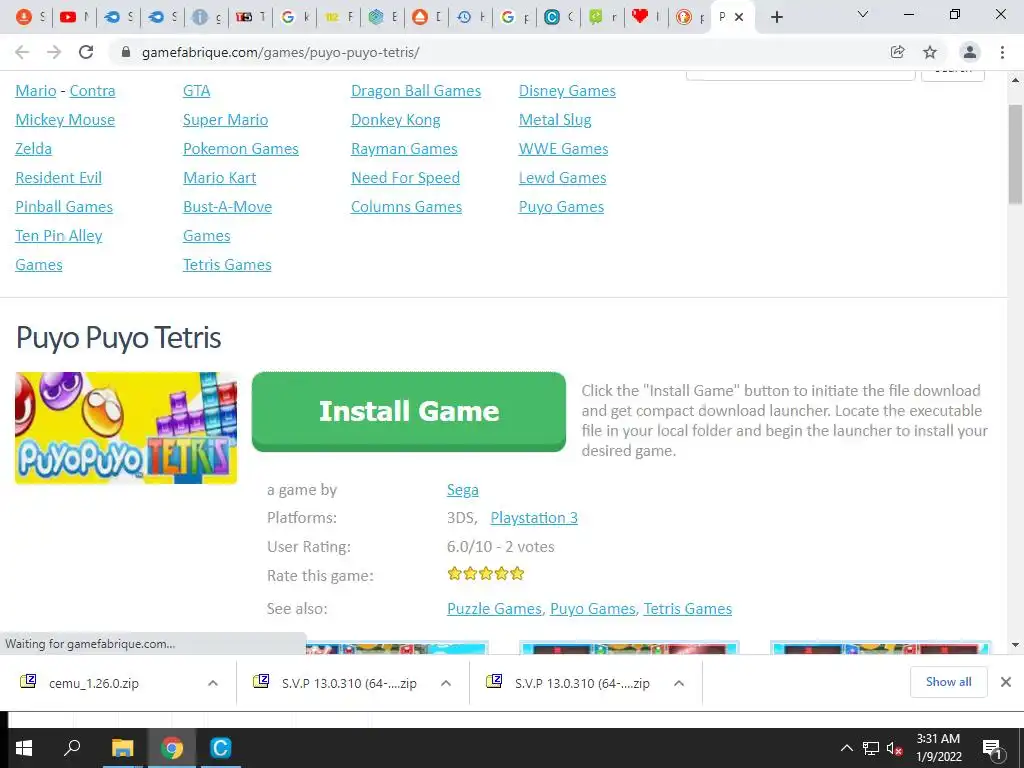The image size is (1024, 768).
Task: Switch to the green favicon tab
Action: point(602,17)
